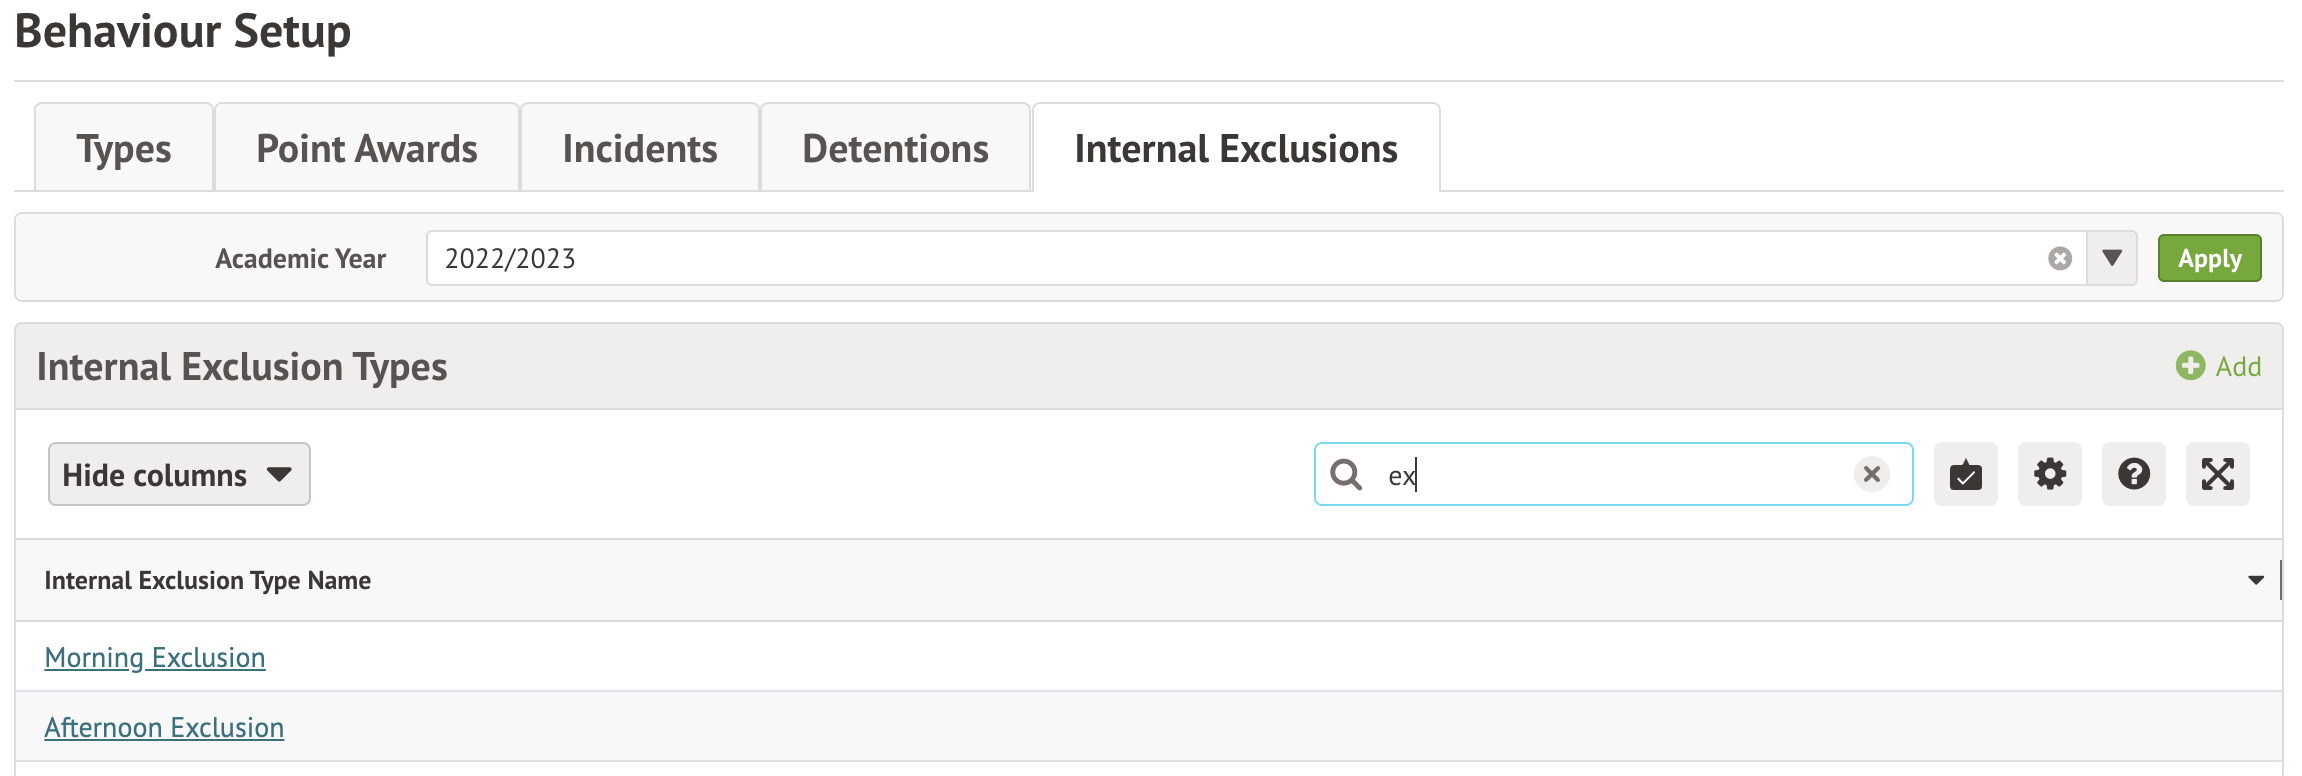The height and width of the screenshot is (776, 2302).
Task: Open the Morning Exclusion link
Action: click(x=155, y=658)
